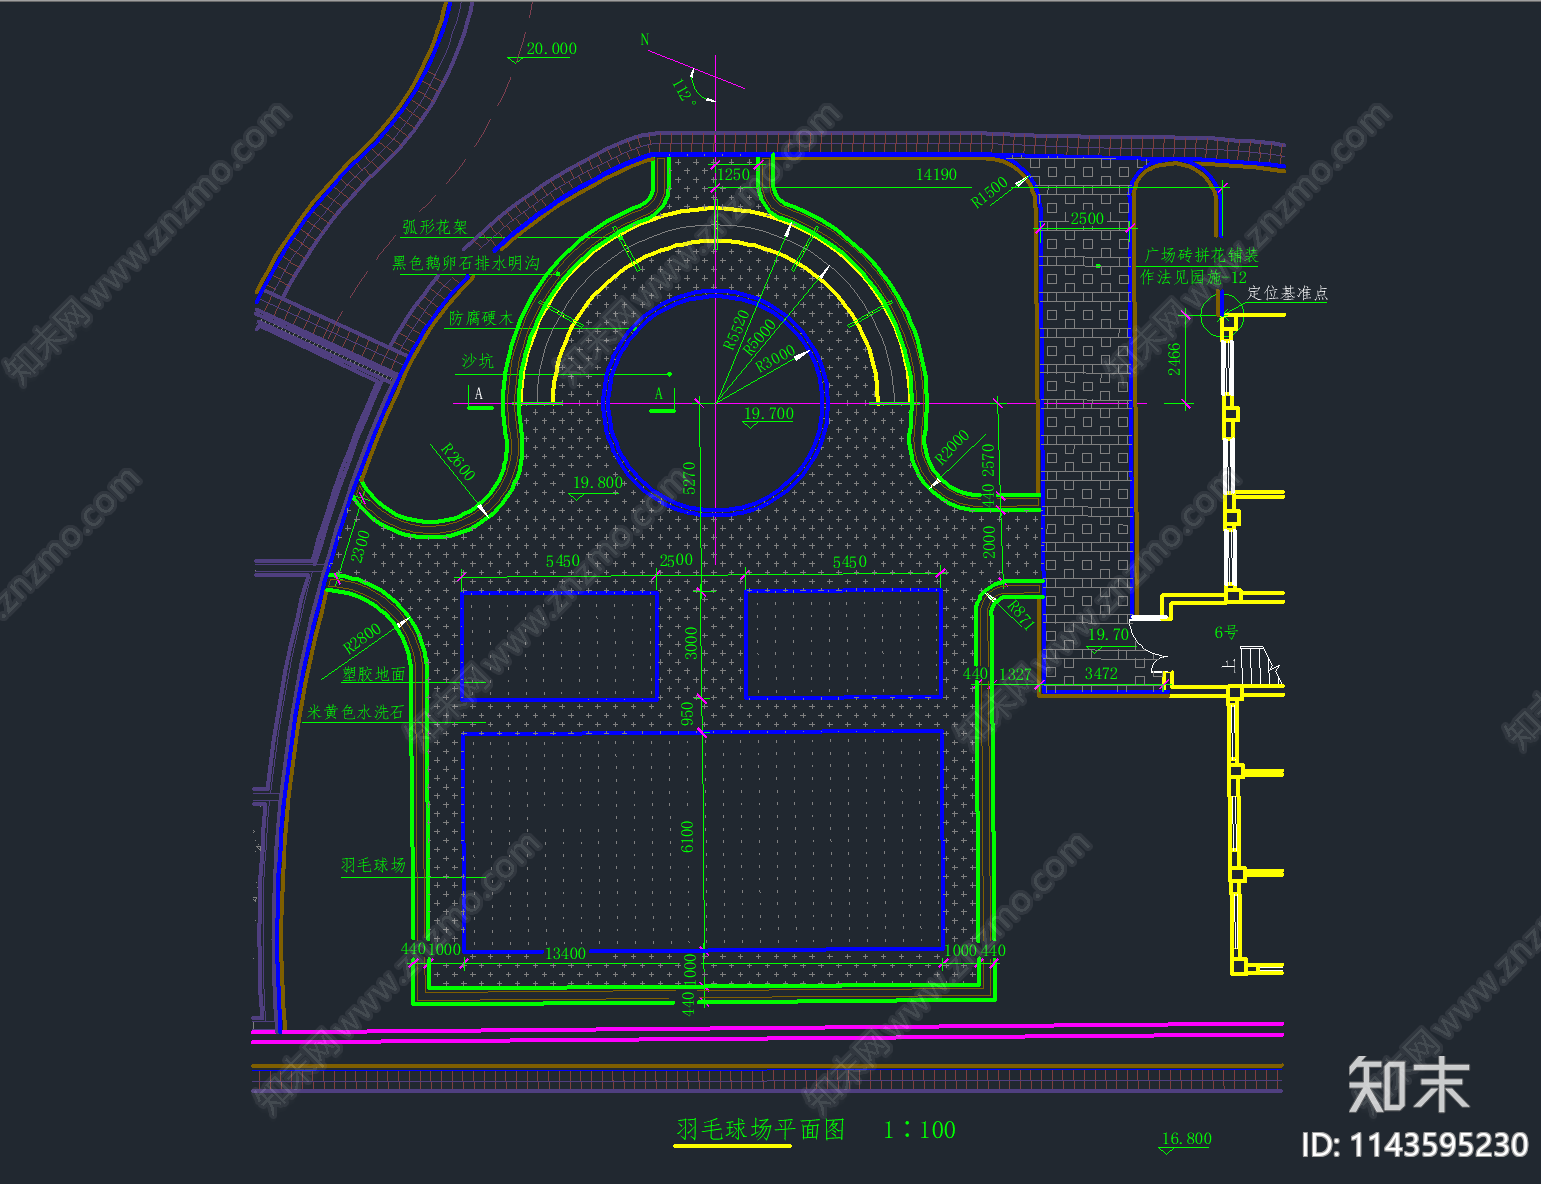Select the 广场砖拼花铺装 note
Screen dimensions: 1541x1184
[1201, 255]
